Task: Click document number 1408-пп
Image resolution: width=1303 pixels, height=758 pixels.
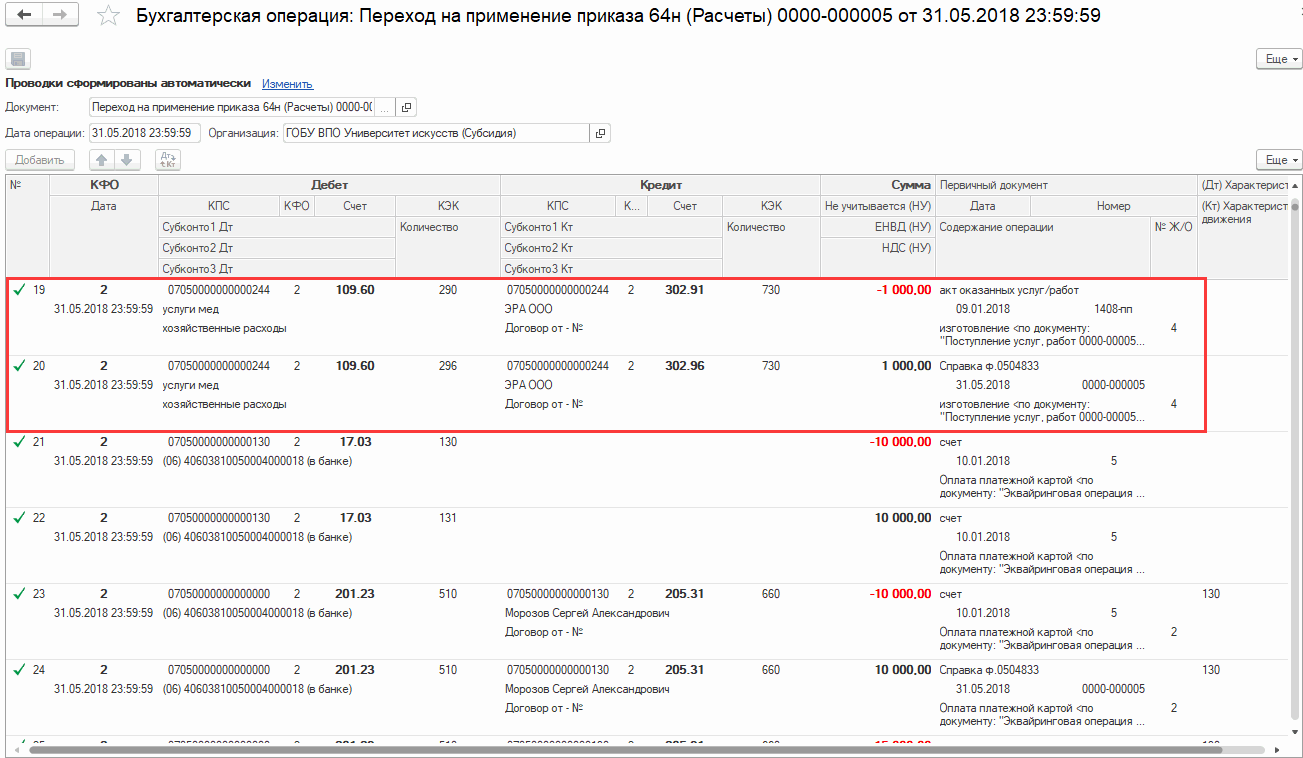Action: pos(1113,309)
